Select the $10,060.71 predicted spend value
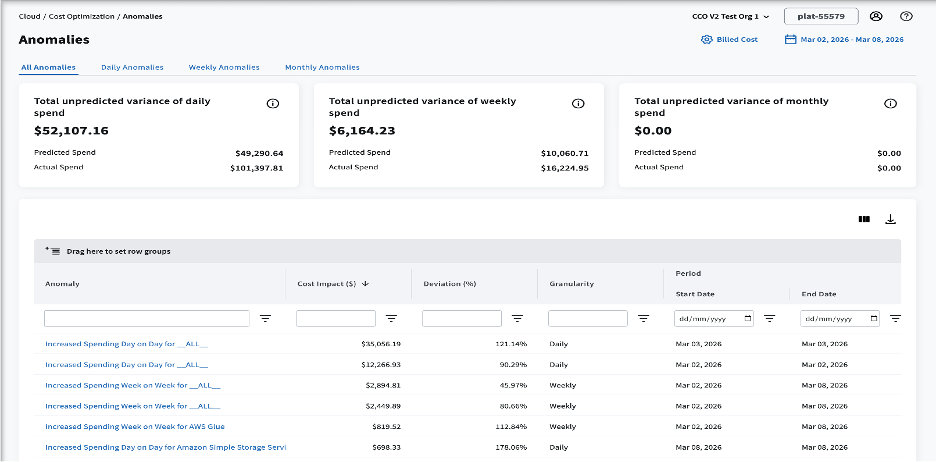The width and height of the screenshot is (936, 462). [565, 153]
